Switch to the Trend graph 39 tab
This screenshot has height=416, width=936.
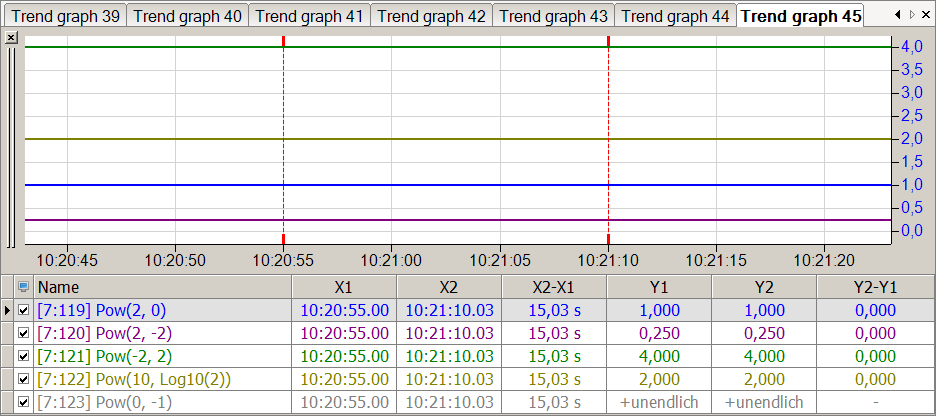tap(65, 16)
